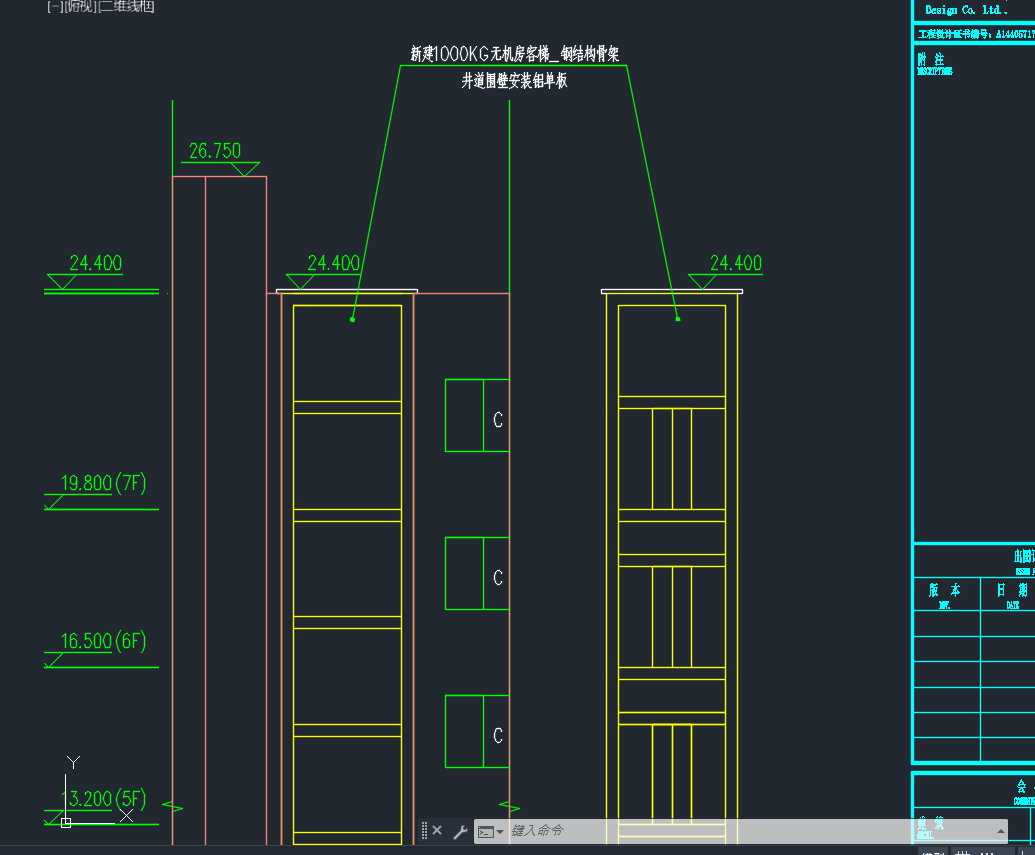Open the [-] viewport controls menu

pos(55,6)
